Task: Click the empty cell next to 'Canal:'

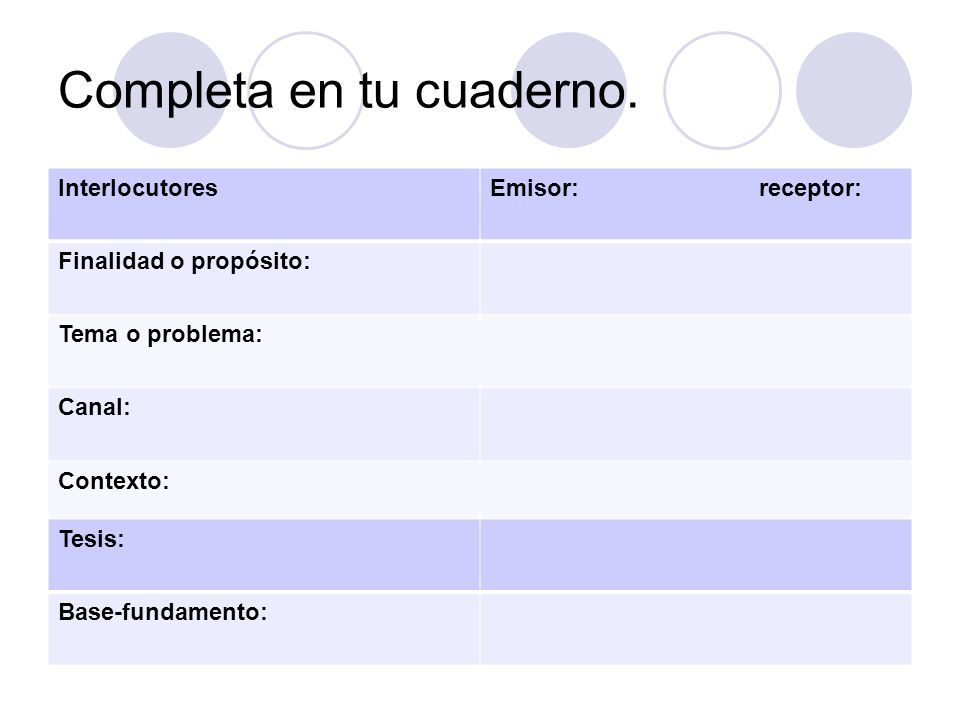Action: (696, 424)
